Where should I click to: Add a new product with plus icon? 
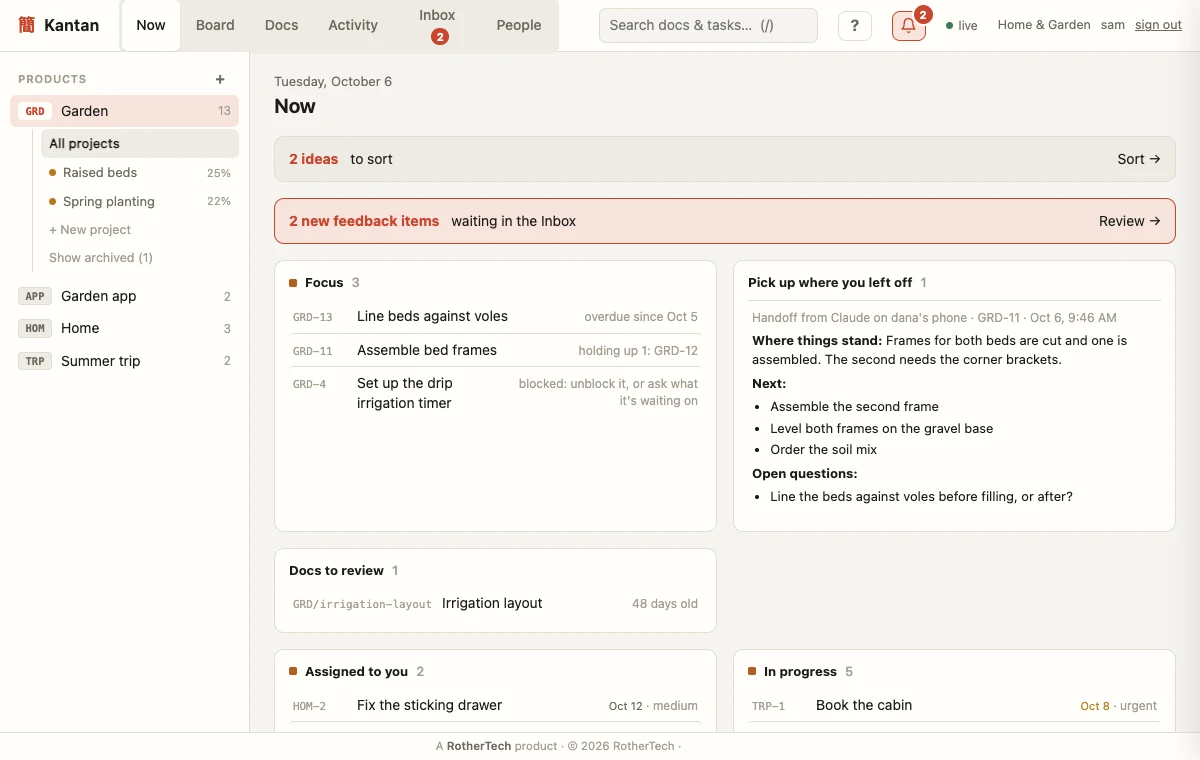click(x=220, y=79)
